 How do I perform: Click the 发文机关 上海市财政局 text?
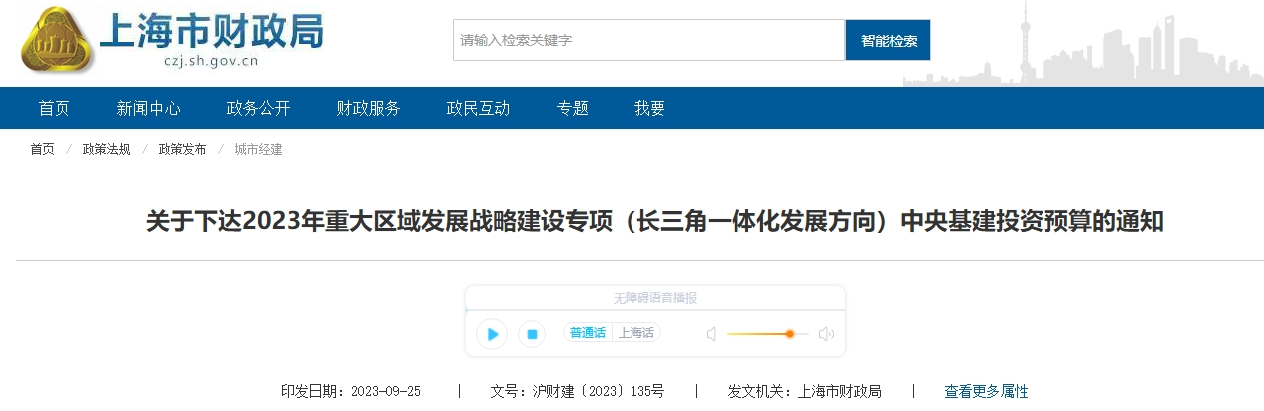(x=805, y=391)
